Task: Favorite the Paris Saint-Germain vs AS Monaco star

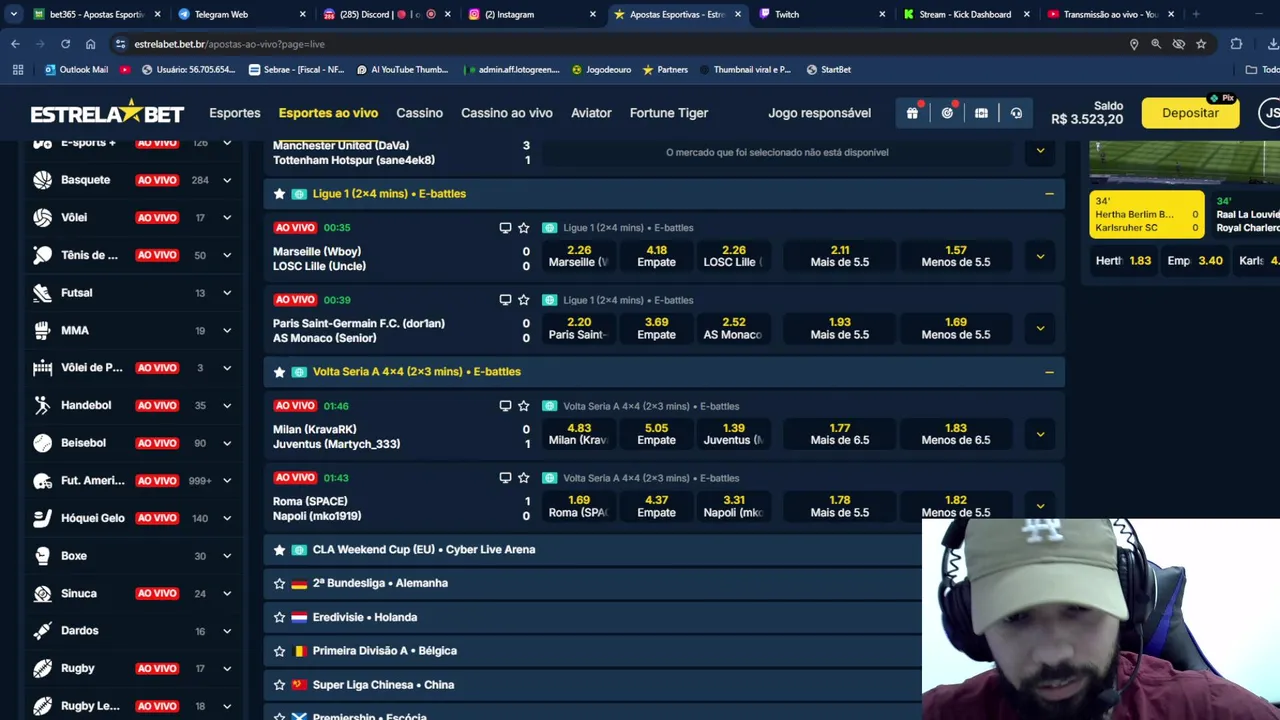Action: [x=523, y=300]
